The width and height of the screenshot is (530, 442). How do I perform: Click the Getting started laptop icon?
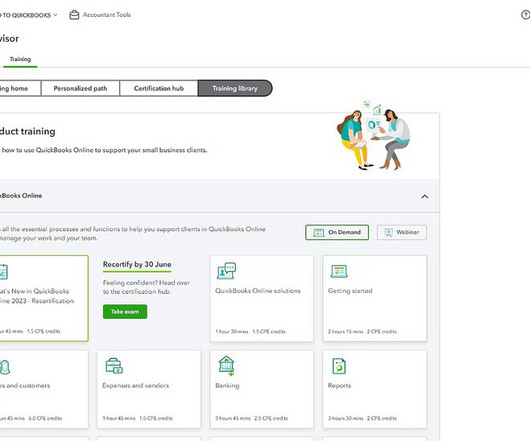[339, 271]
